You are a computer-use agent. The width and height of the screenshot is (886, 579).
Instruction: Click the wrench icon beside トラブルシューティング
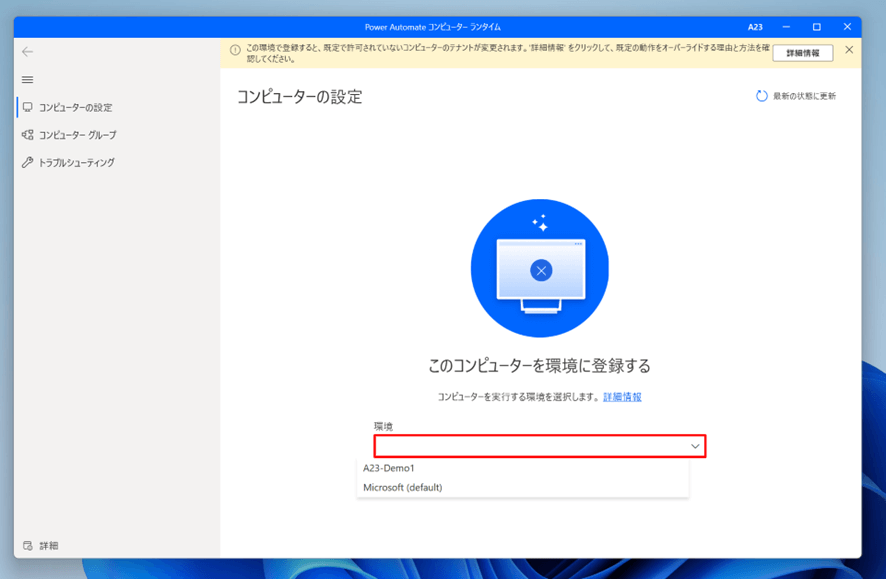tap(28, 163)
